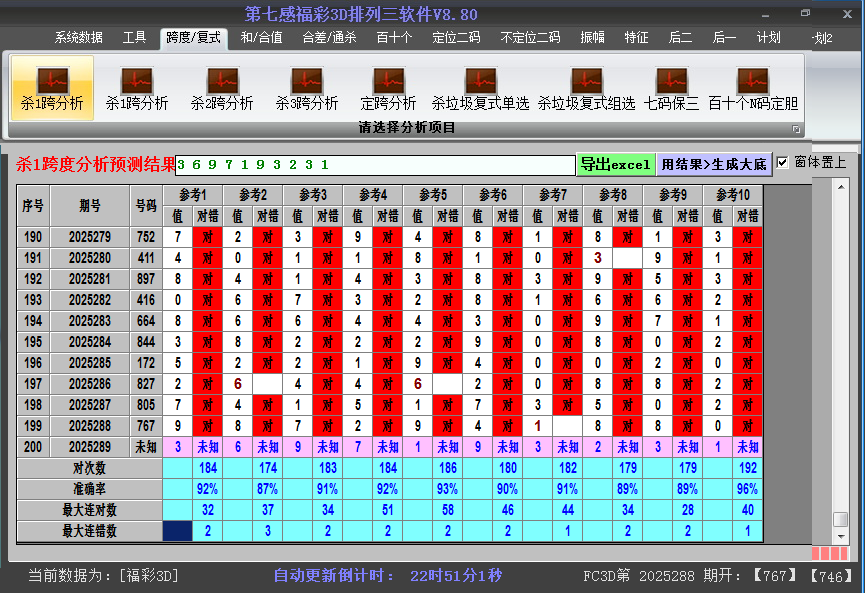Select the 七码保3 tool
The width and height of the screenshot is (865, 593).
click(672, 88)
